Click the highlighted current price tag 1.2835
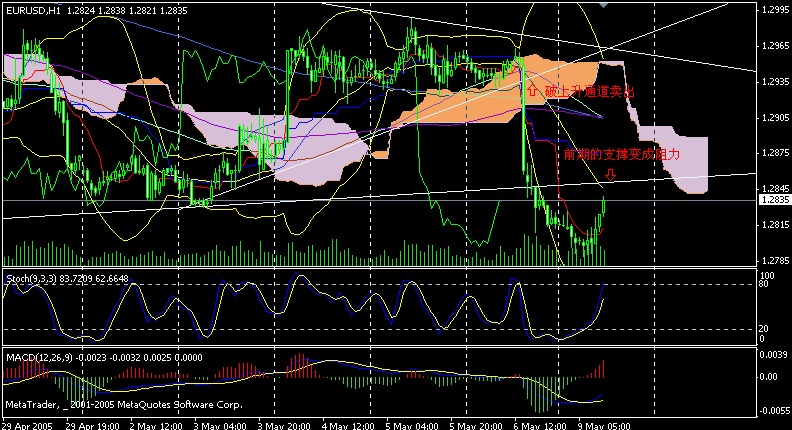 pyautogui.click(x=775, y=200)
